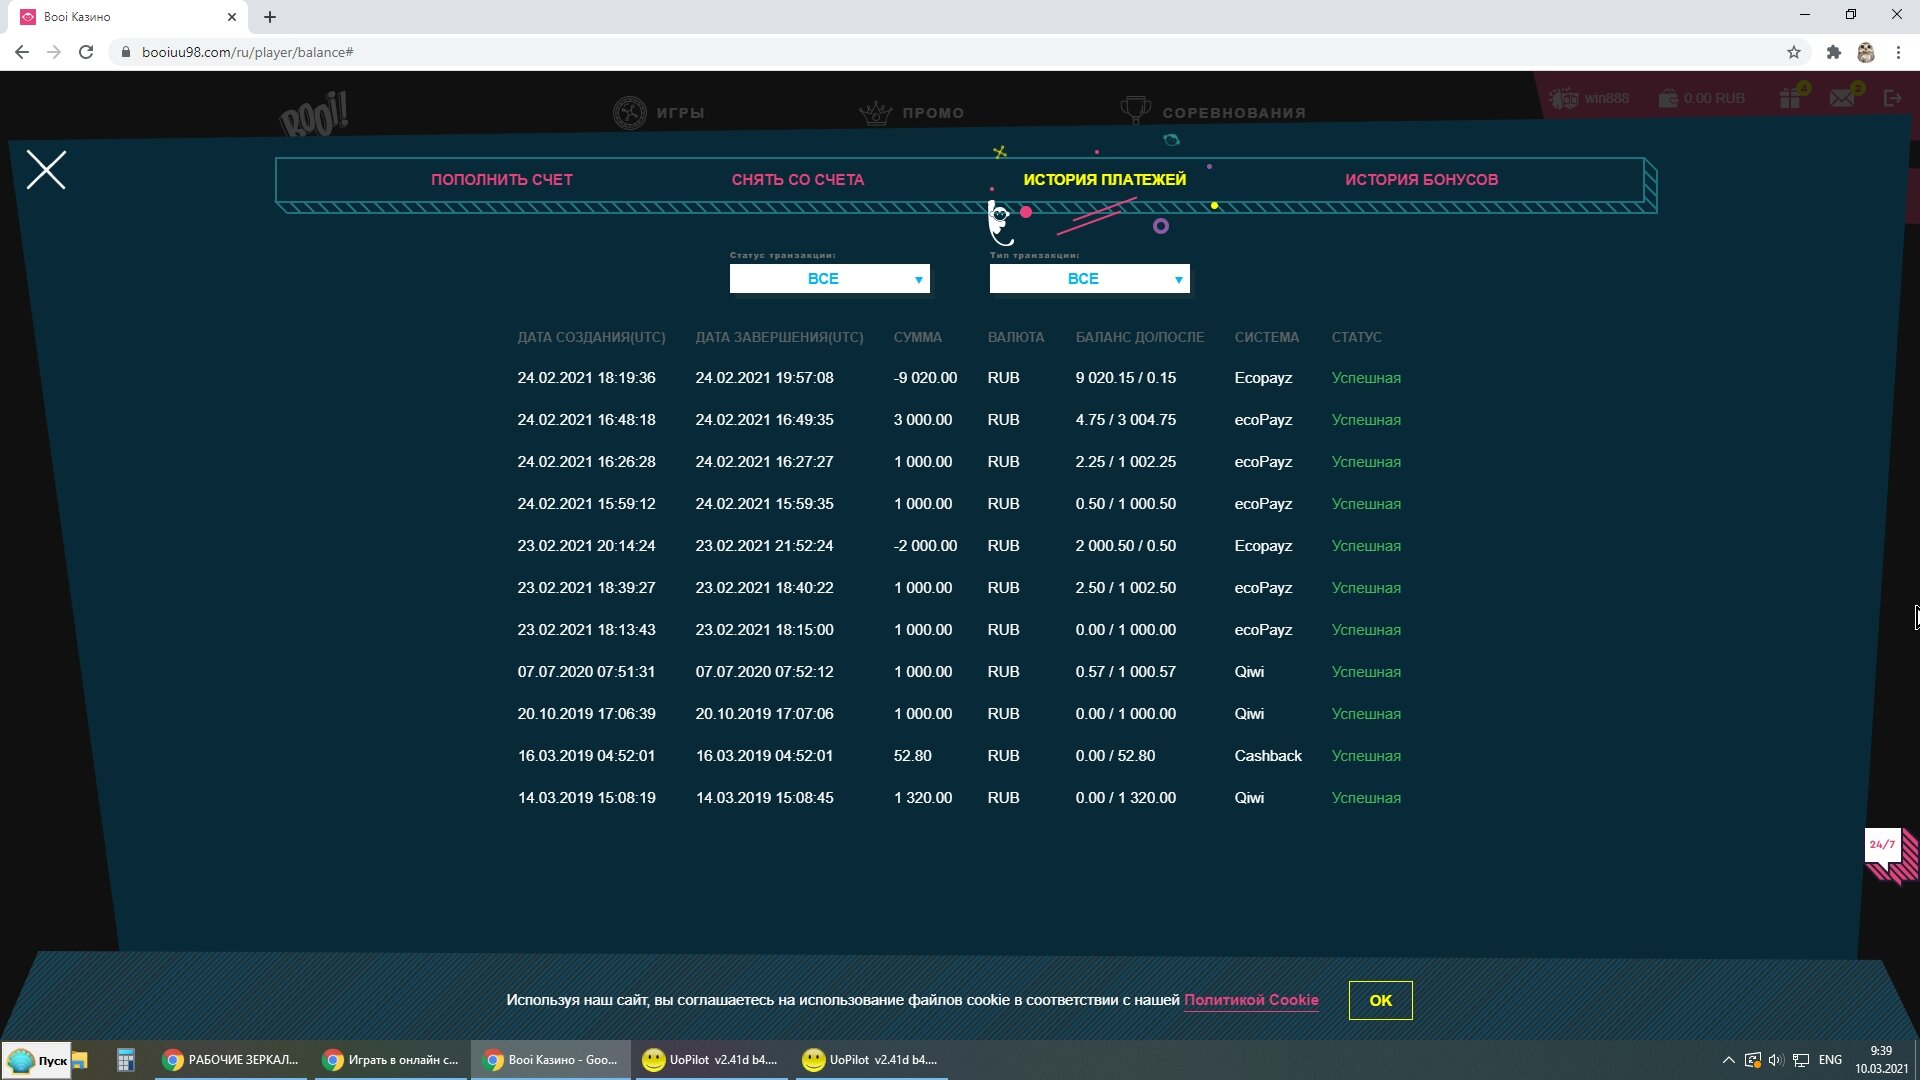Switch to the ПОПОЛНИТЬ СЧЕТ tab

pyautogui.click(x=502, y=180)
